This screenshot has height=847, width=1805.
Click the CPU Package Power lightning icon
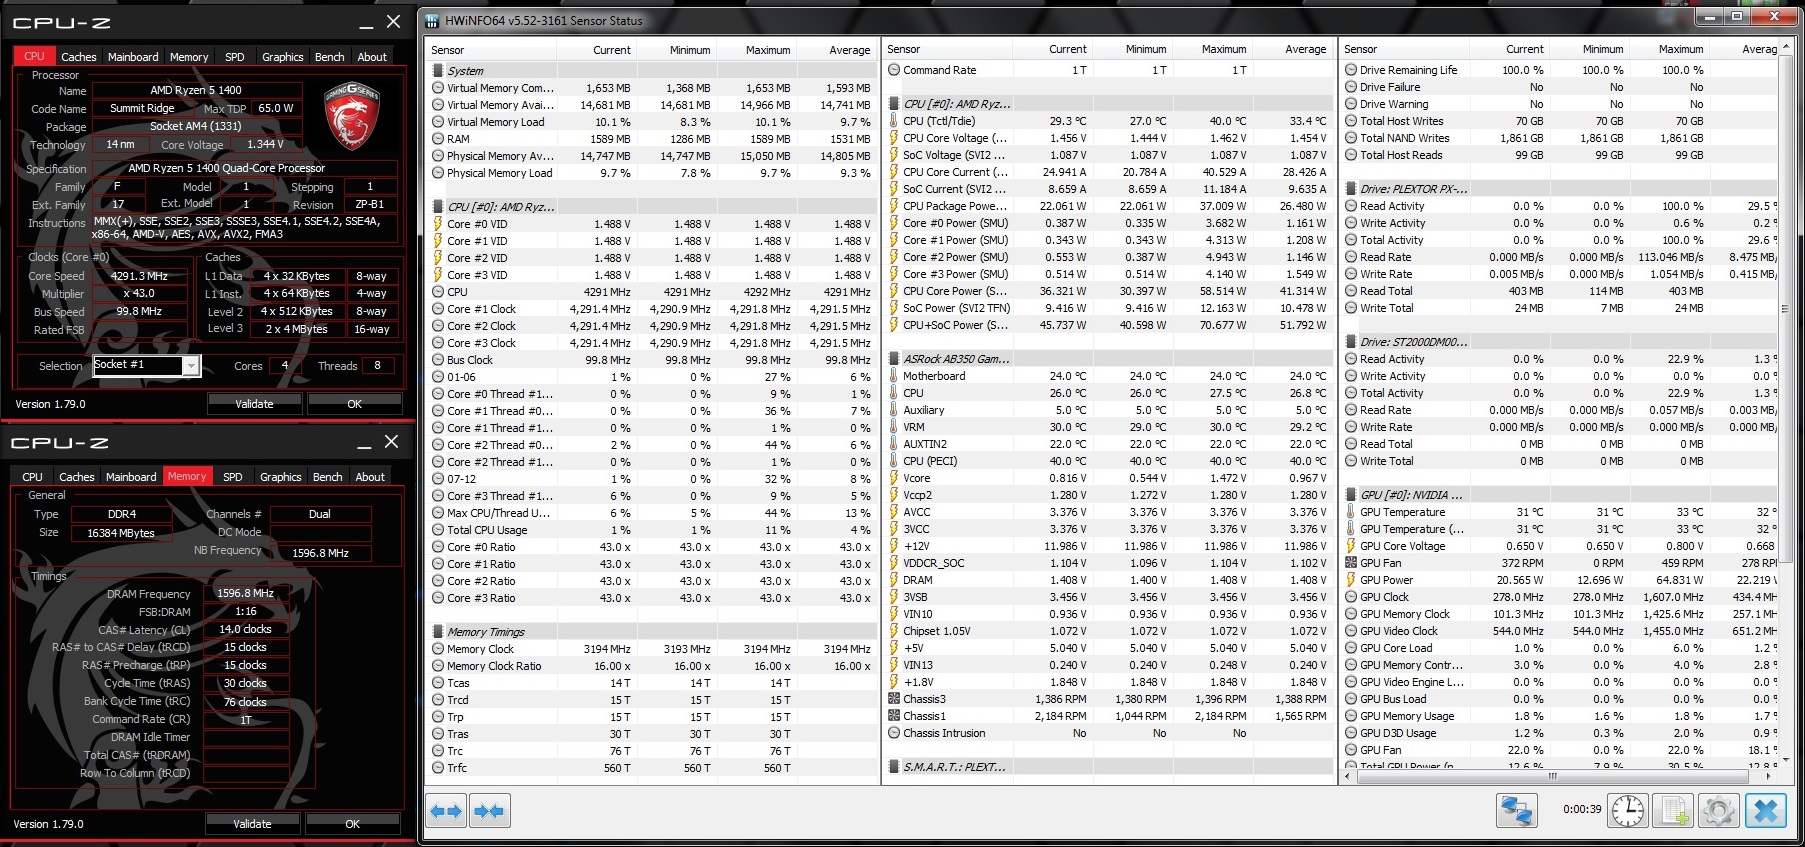tap(894, 206)
